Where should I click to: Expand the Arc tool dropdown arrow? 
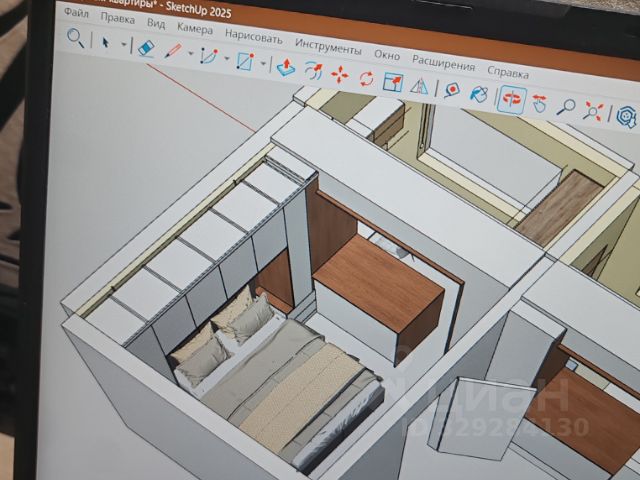pos(227,58)
